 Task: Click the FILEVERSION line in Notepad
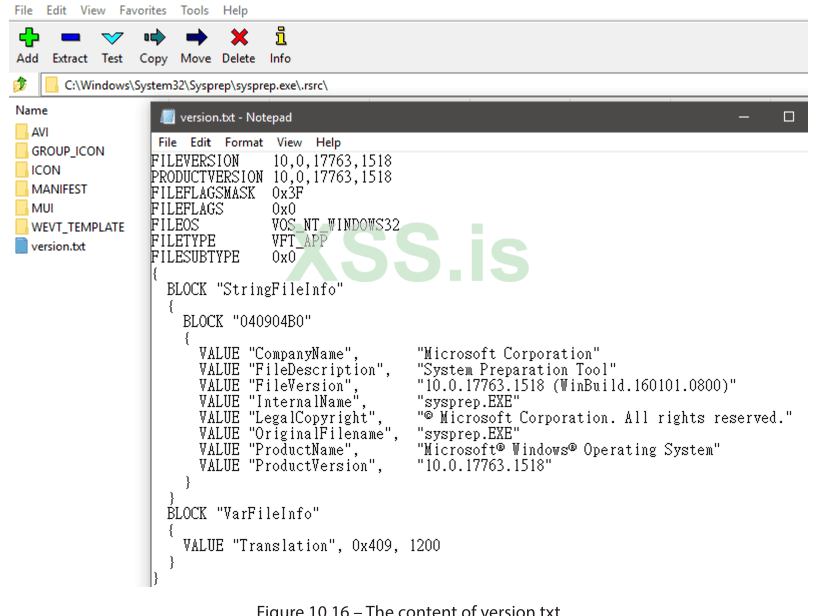[x=272, y=161]
